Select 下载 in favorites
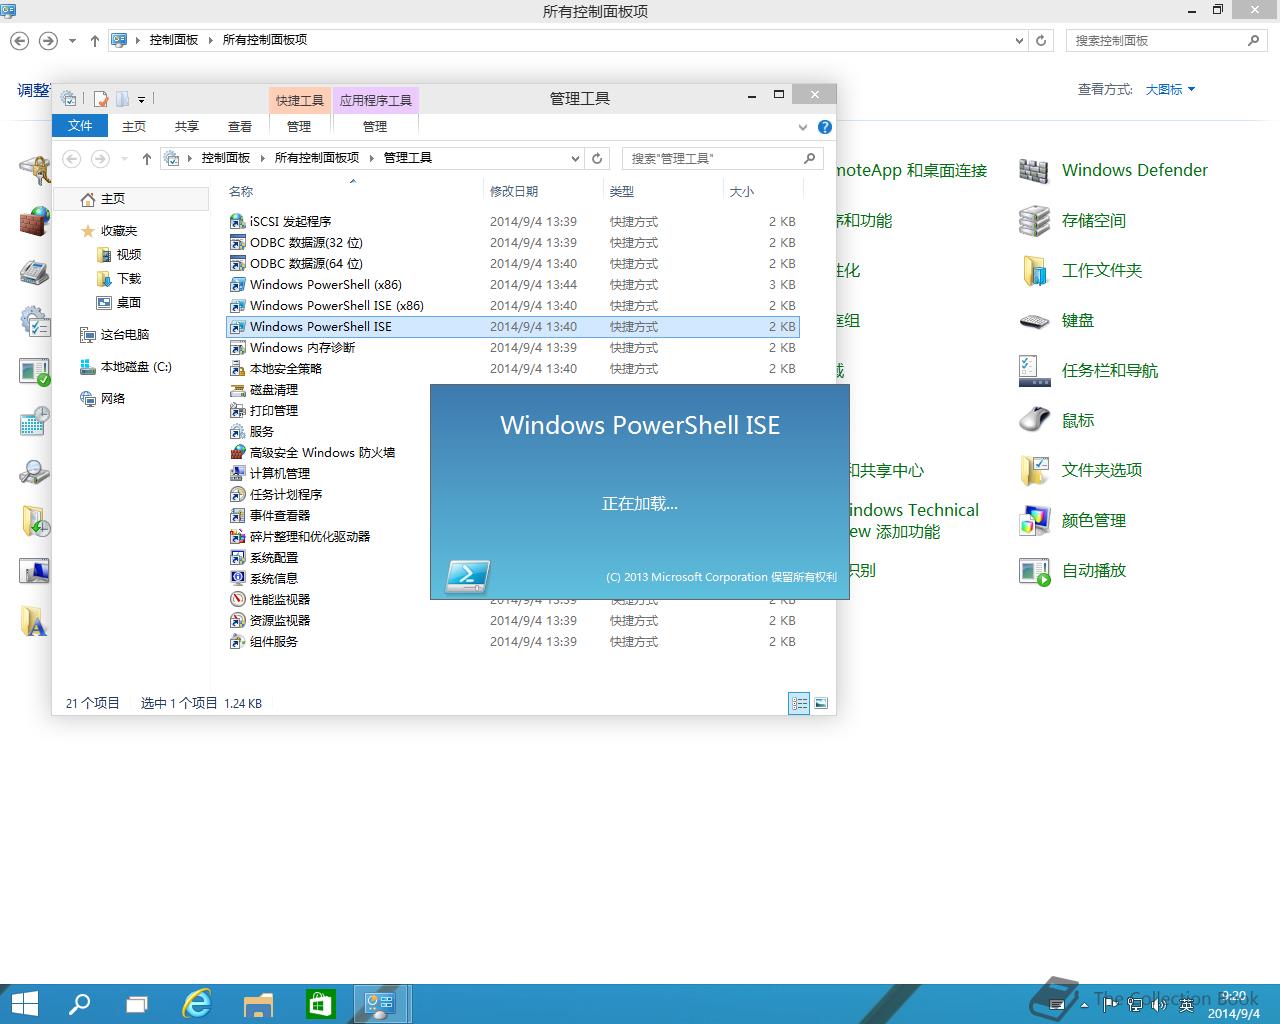The height and width of the screenshot is (1024, 1280). point(119,278)
